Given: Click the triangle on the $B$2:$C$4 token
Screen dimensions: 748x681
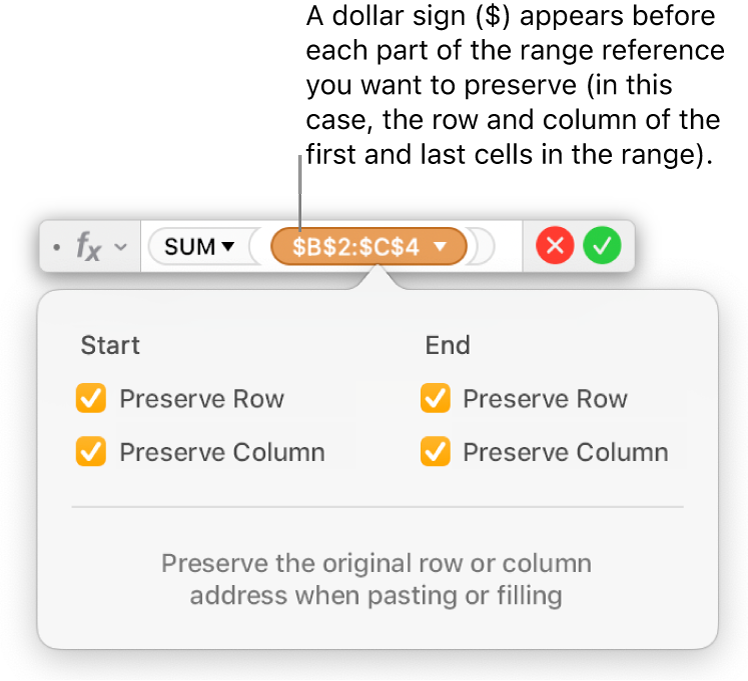Looking at the screenshot, I should (x=440, y=246).
